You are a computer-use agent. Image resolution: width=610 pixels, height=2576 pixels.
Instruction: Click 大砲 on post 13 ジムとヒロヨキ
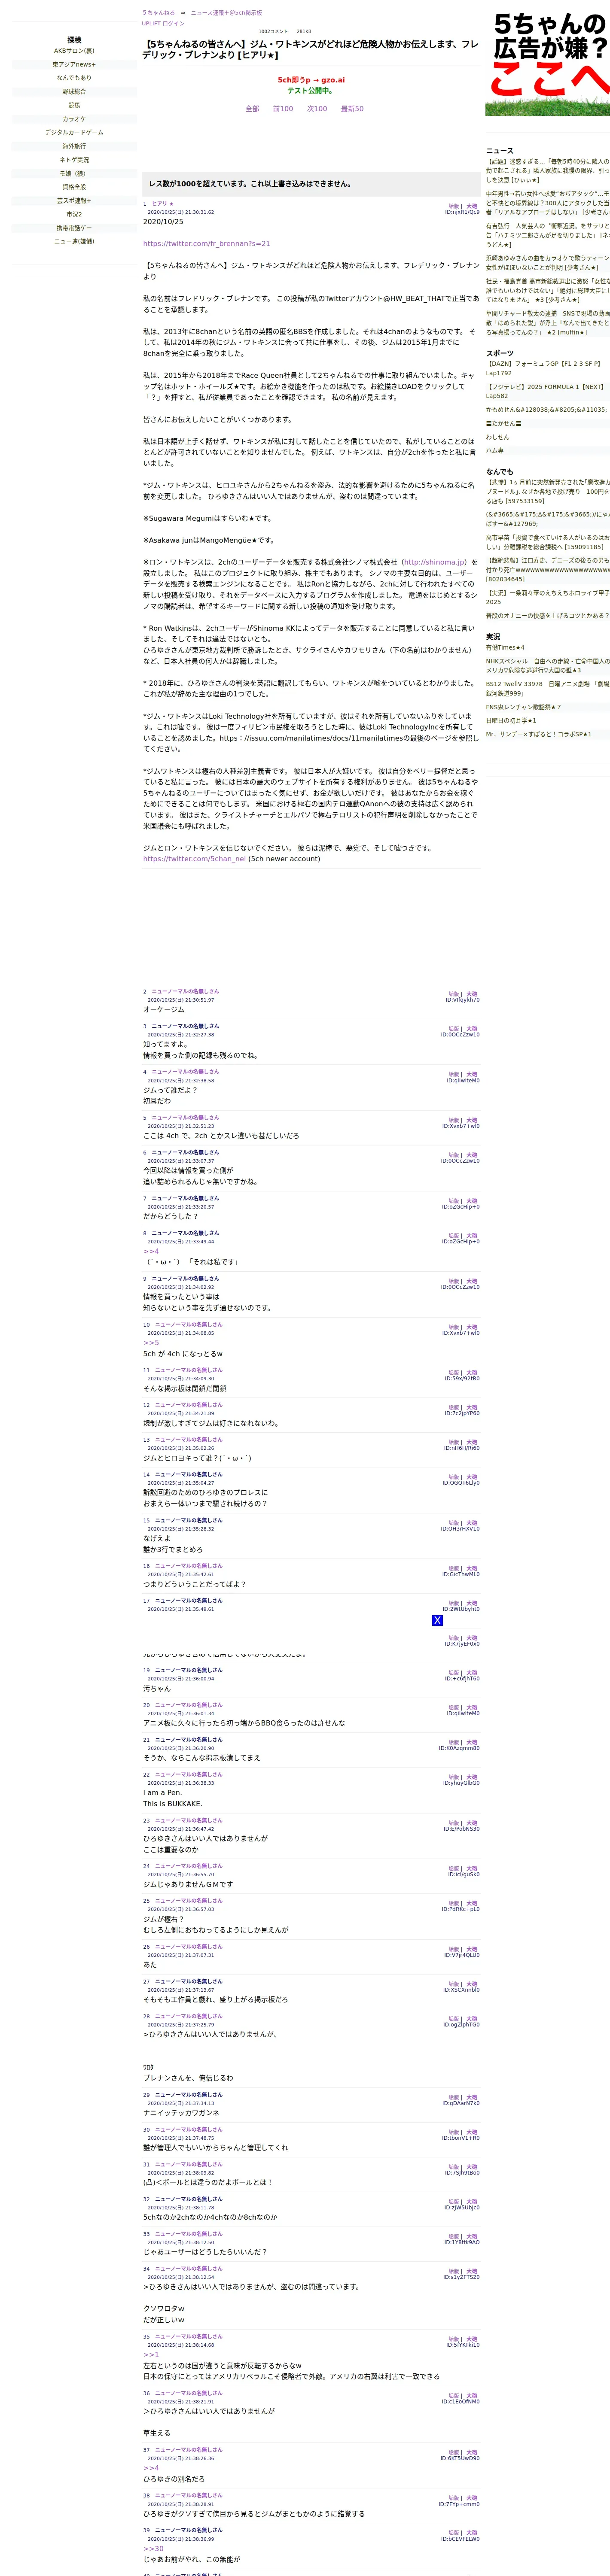(472, 1443)
